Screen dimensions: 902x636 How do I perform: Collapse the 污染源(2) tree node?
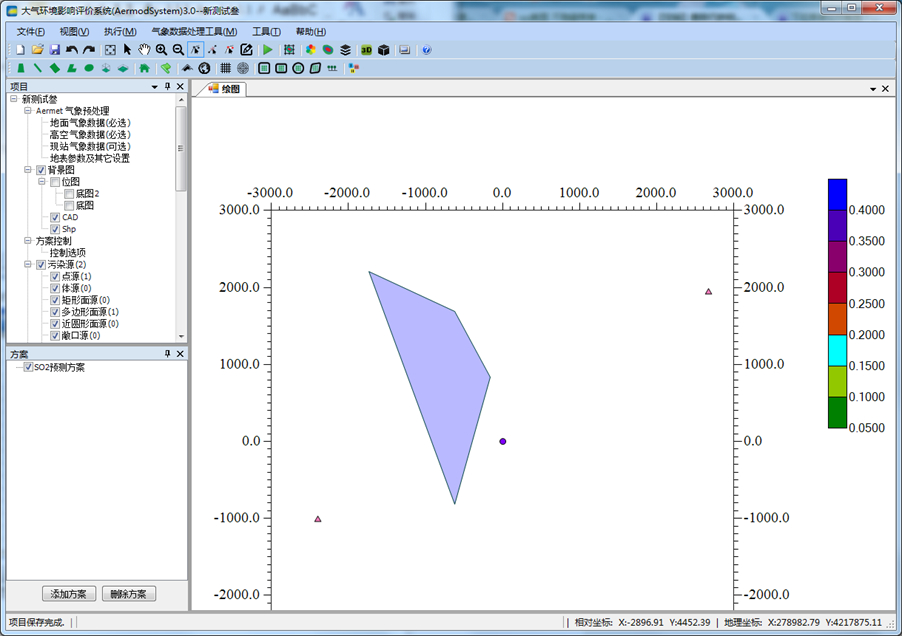pos(28,264)
